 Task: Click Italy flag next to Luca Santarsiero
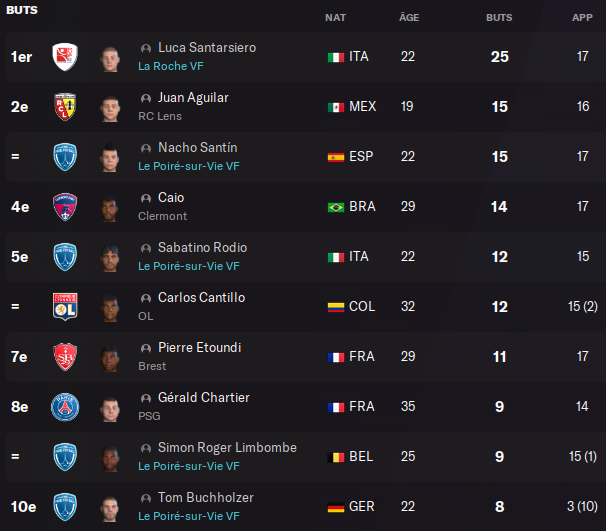[336, 57]
